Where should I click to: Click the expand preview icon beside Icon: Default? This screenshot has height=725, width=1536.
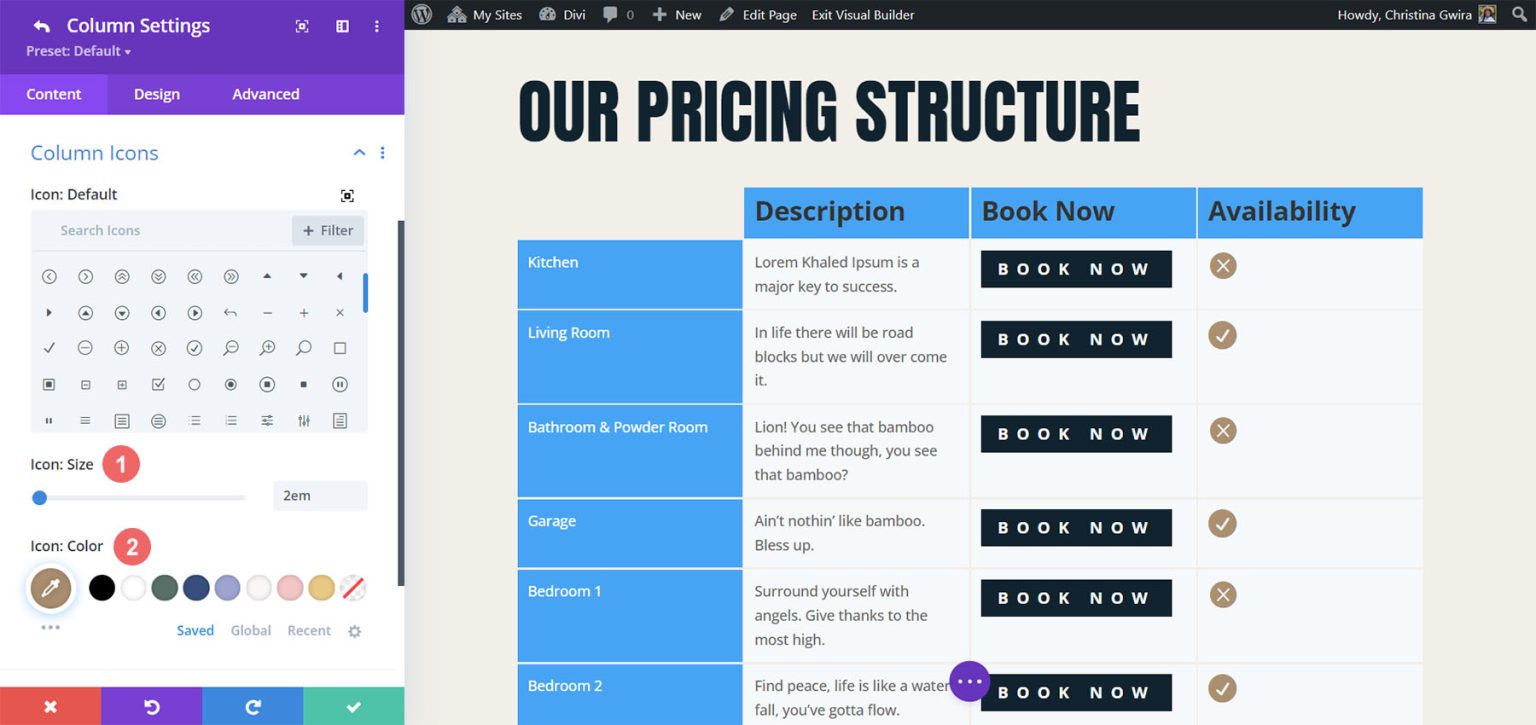click(x=347, y=195)
